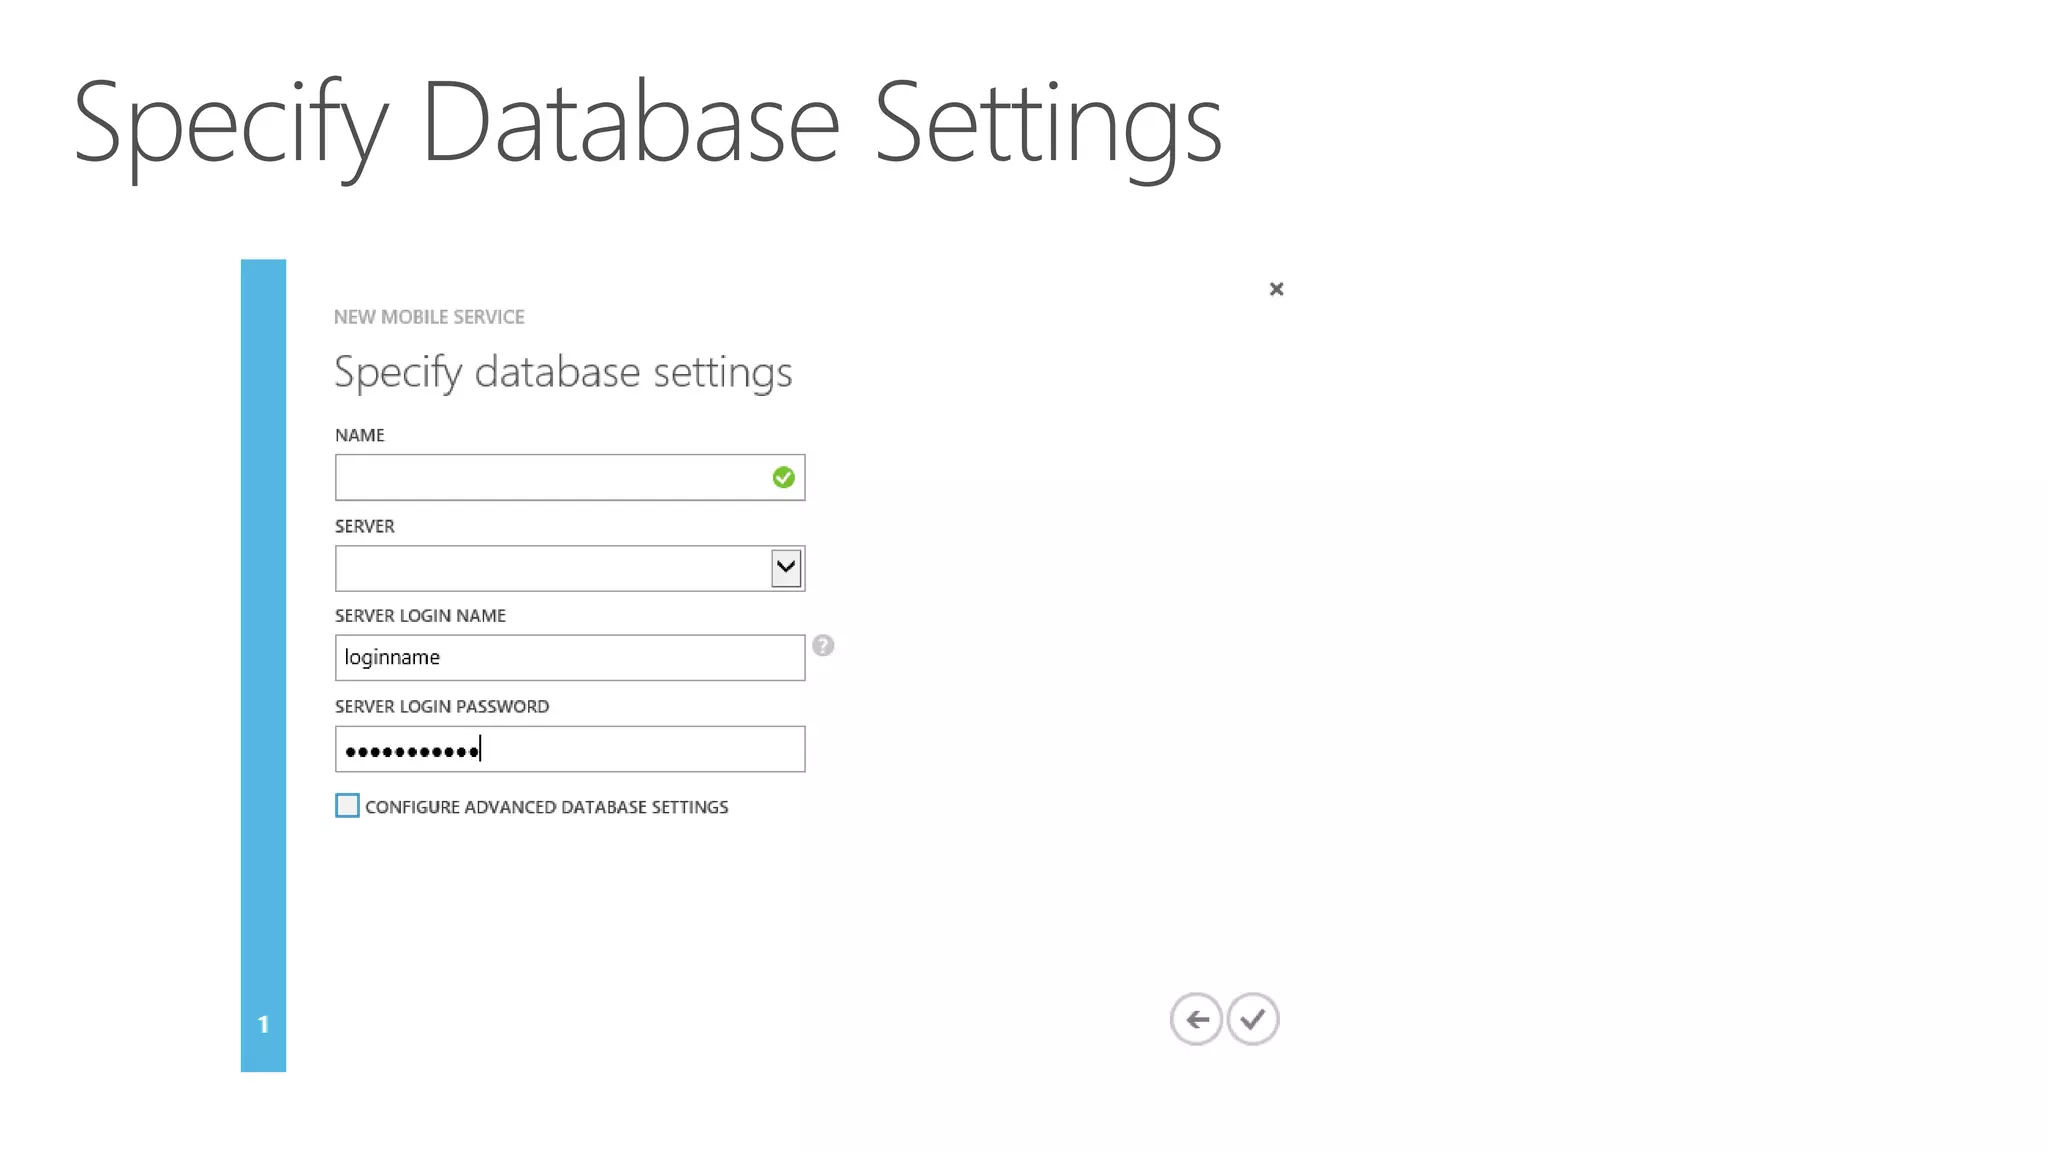Click the server login name field
This screenshot has width=2048, height=1152.
(570, 658)
